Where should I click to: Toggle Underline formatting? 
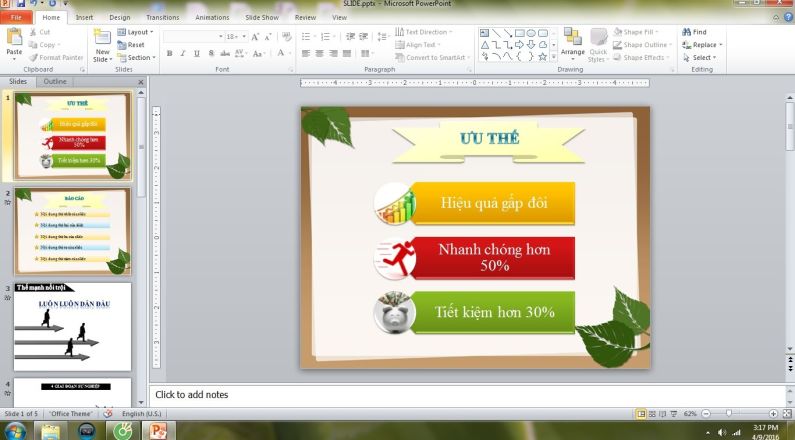click(197, 53)
